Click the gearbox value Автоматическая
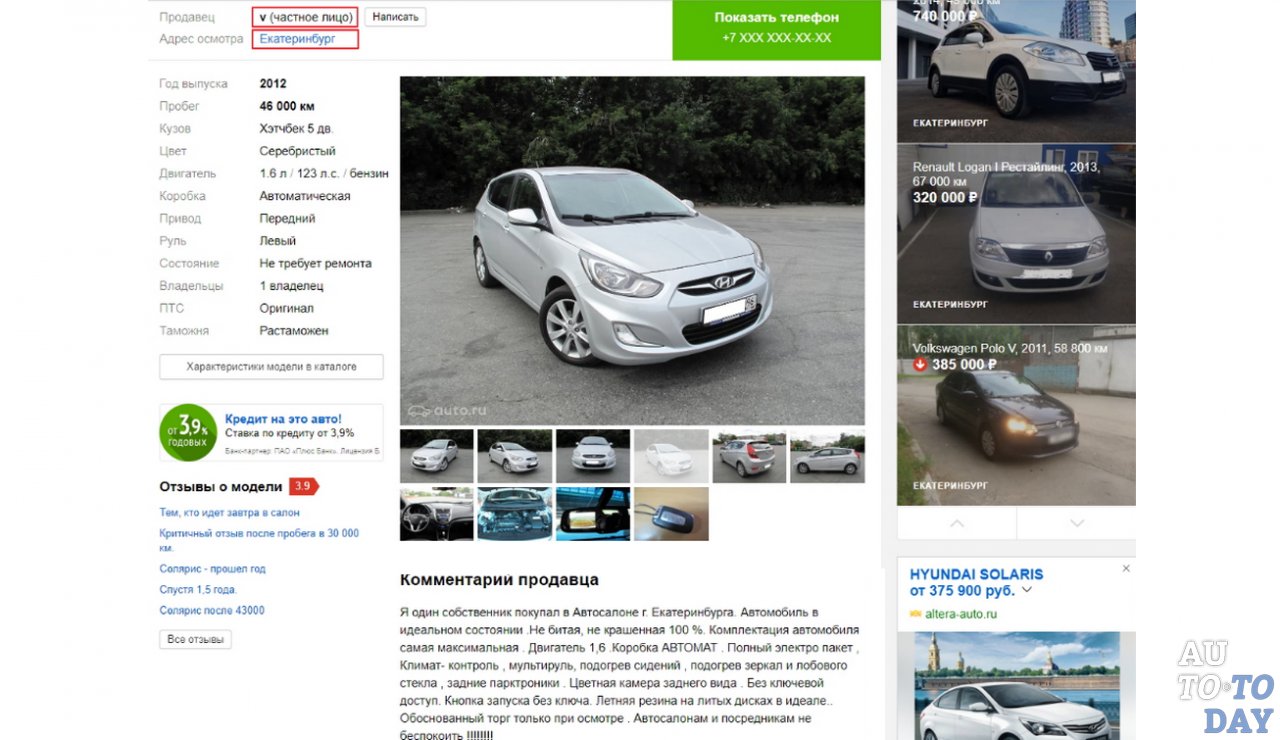 305,196
